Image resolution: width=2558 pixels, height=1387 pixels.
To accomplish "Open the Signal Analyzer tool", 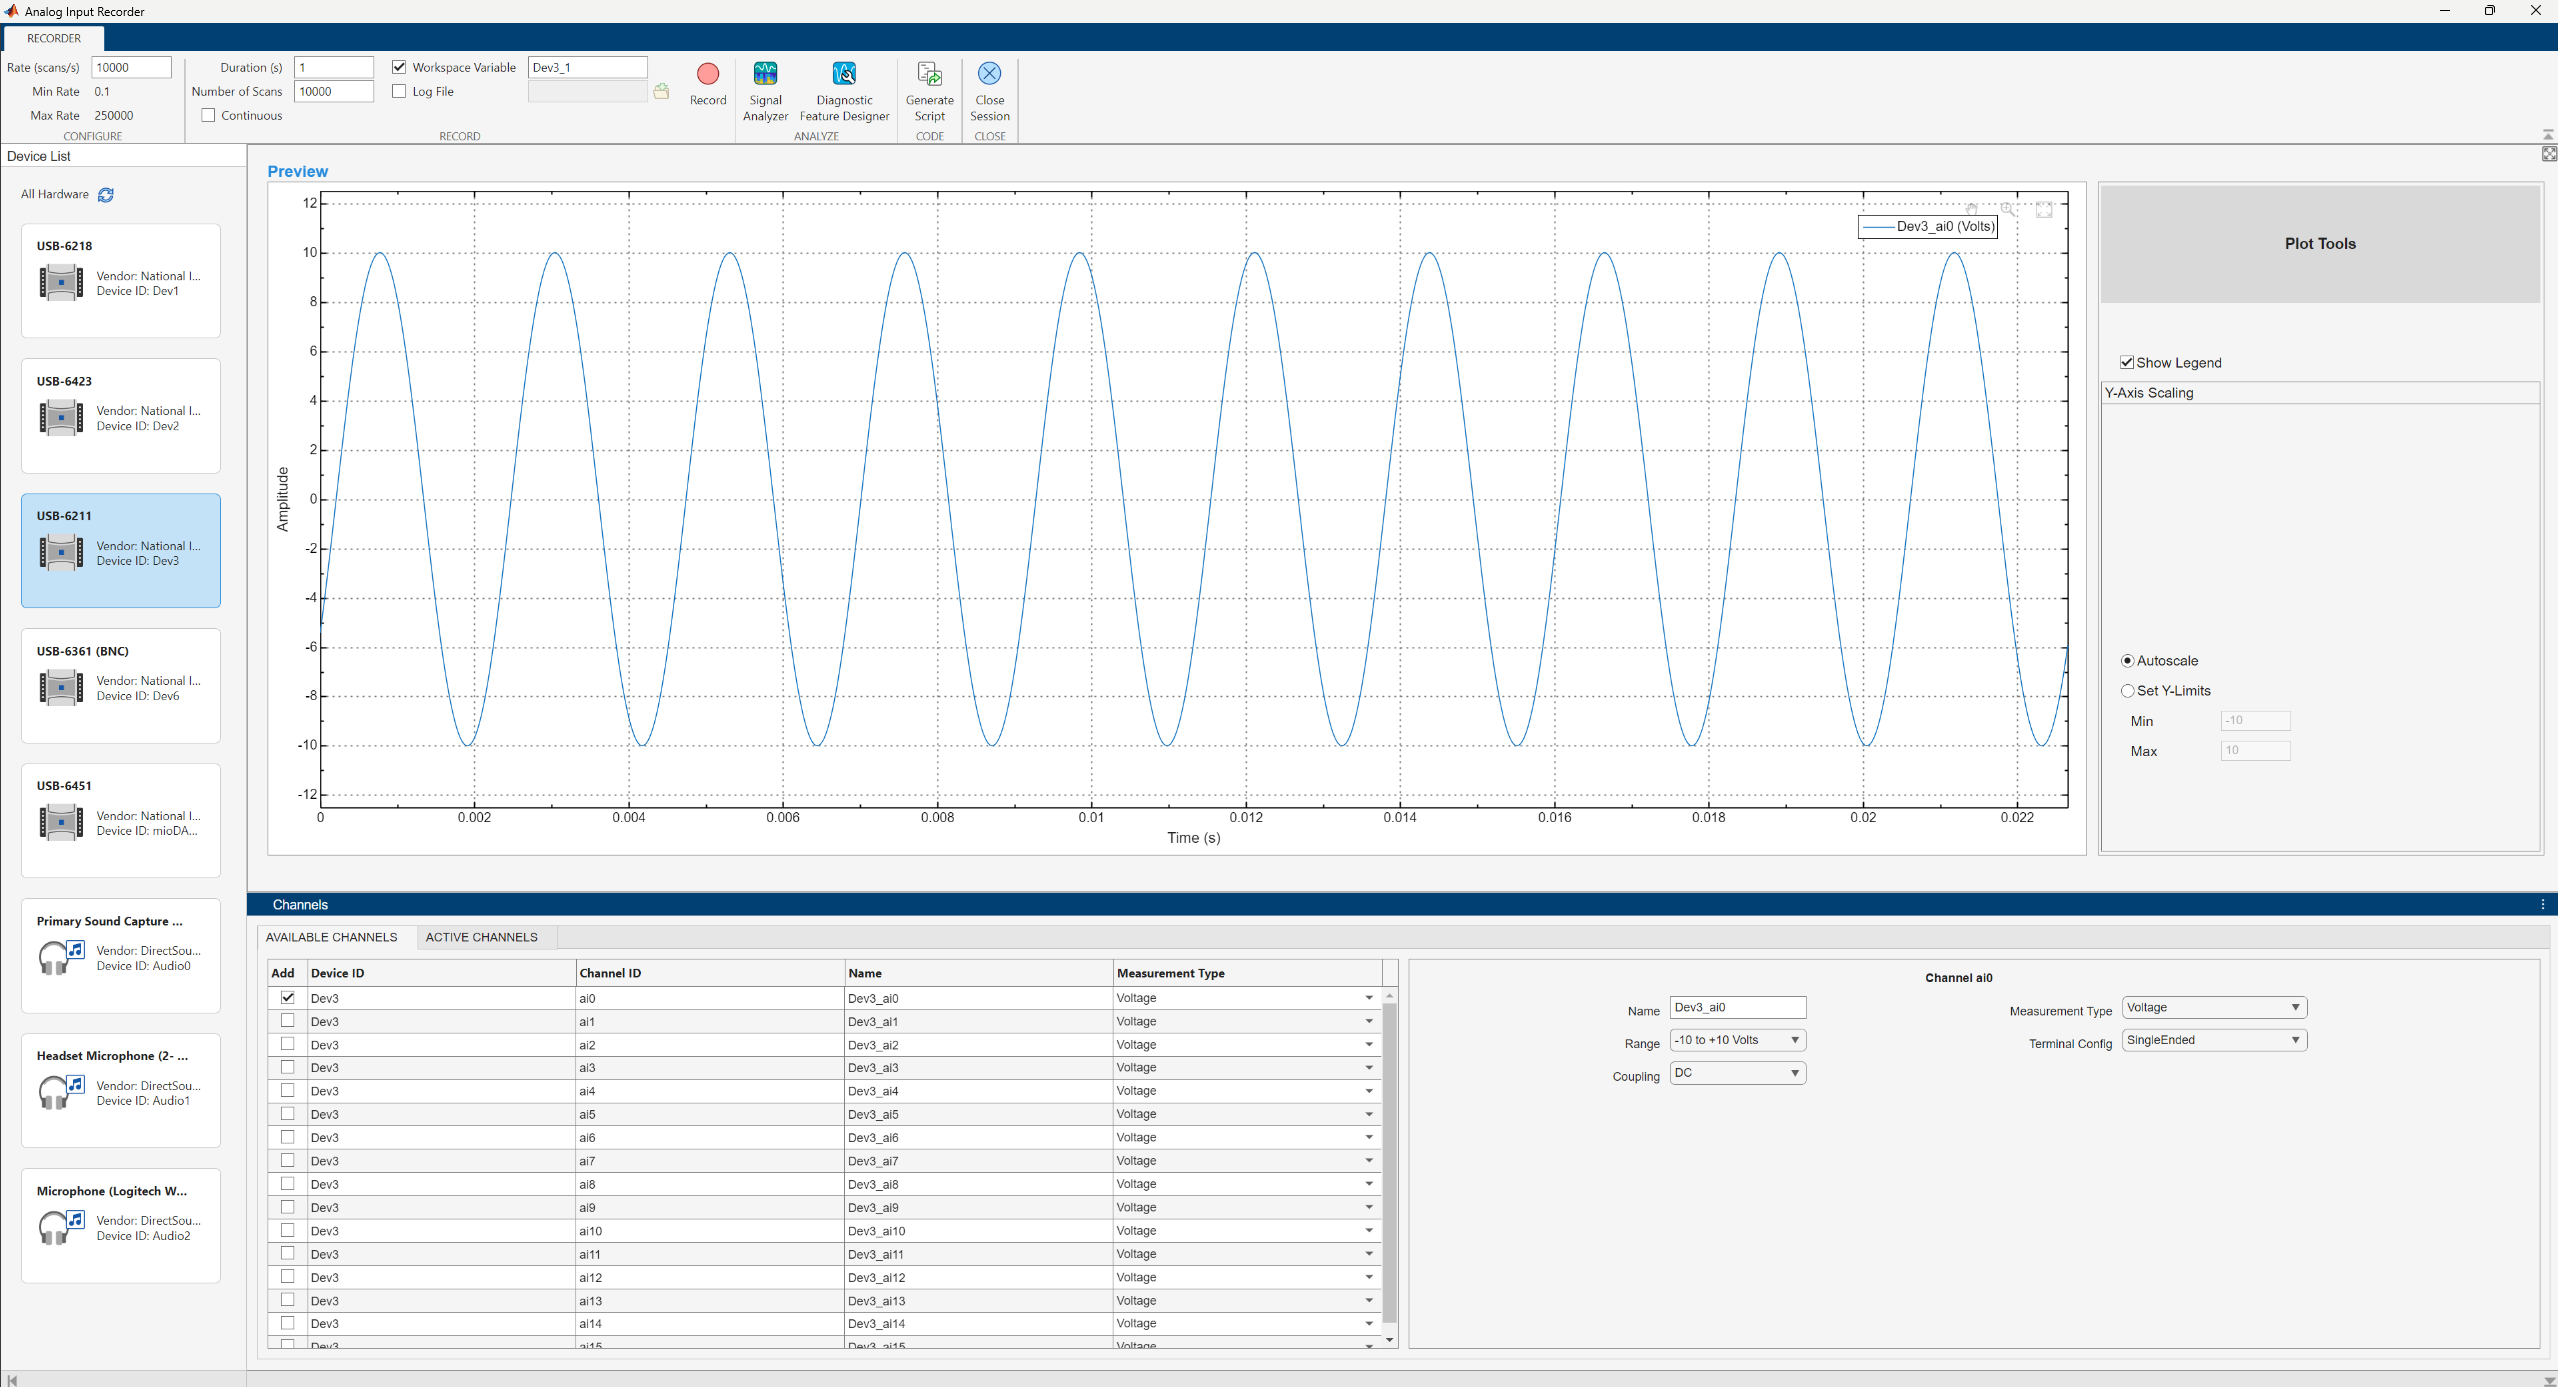I will tap(765, 74).
